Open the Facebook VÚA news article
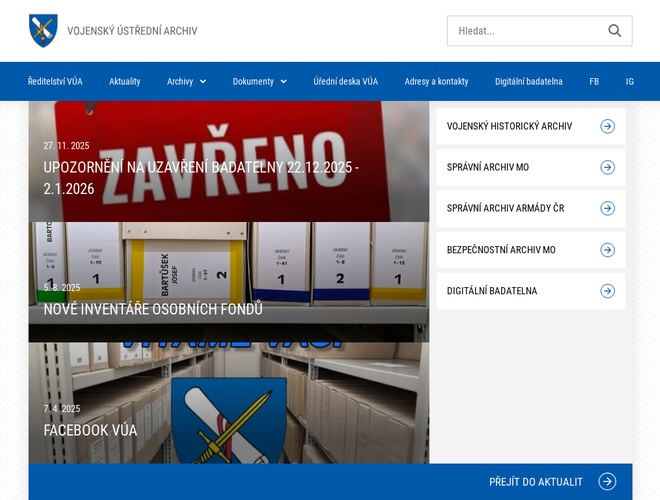Screen dimensions: 660x500 [x=90, y=430]
